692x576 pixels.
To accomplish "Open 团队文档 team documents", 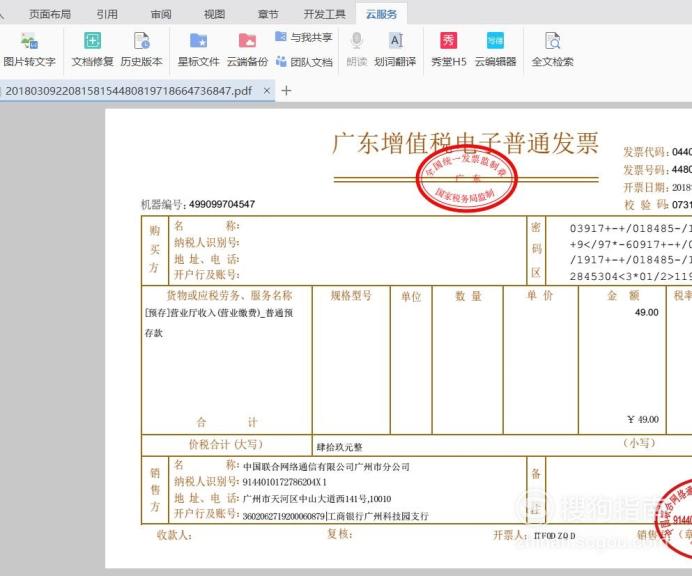I will point(304,62).
